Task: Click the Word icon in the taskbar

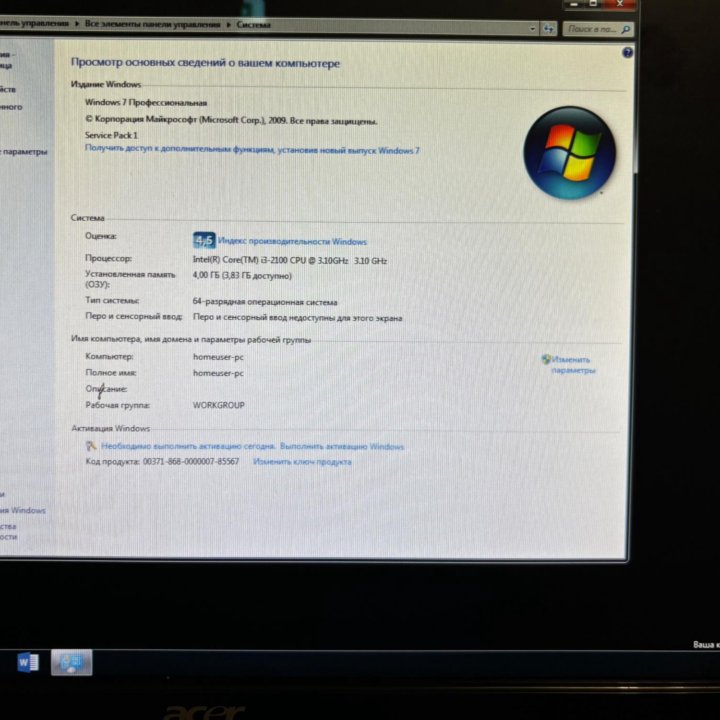Action: click(x=28, y=663)
